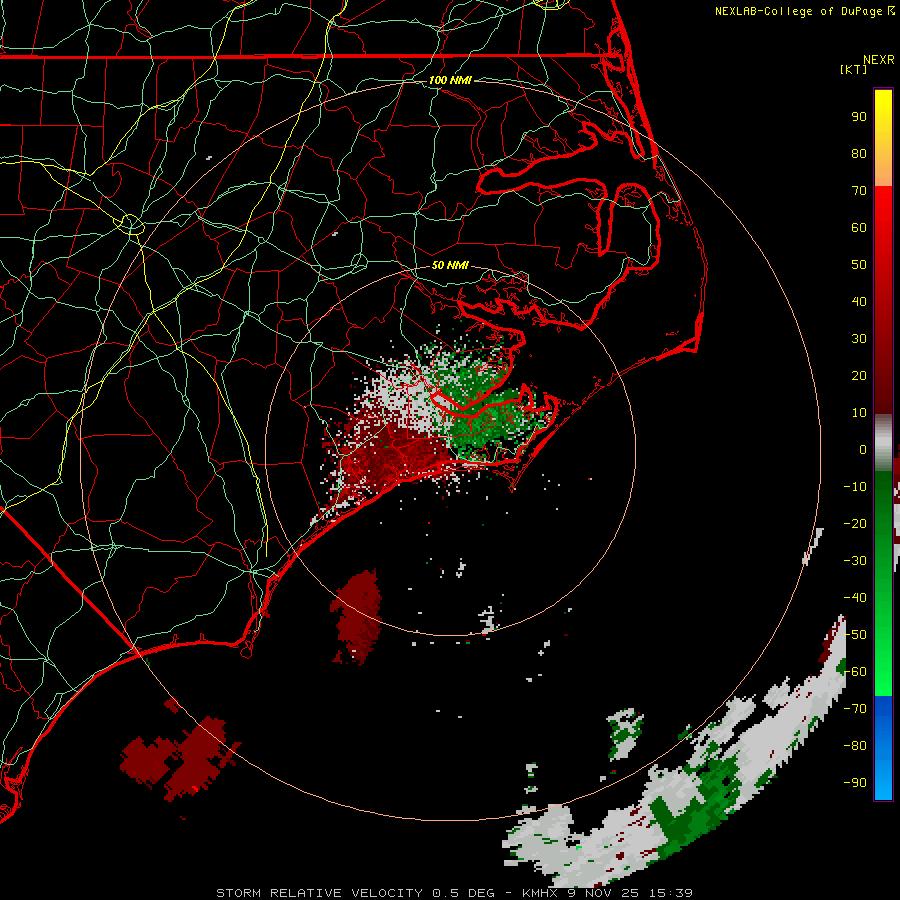Click the -70 scale value
The width and height of the screenshot is (900, 900).
coord(855,709)
